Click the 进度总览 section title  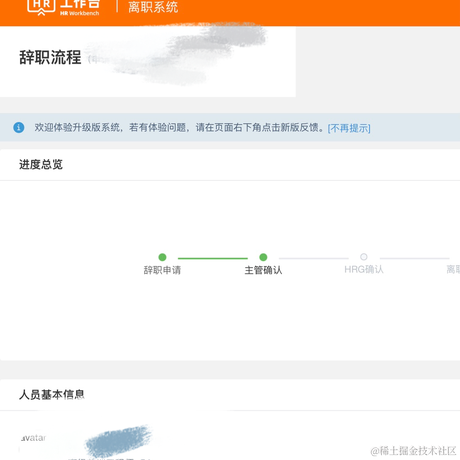[x=41, y=164]
